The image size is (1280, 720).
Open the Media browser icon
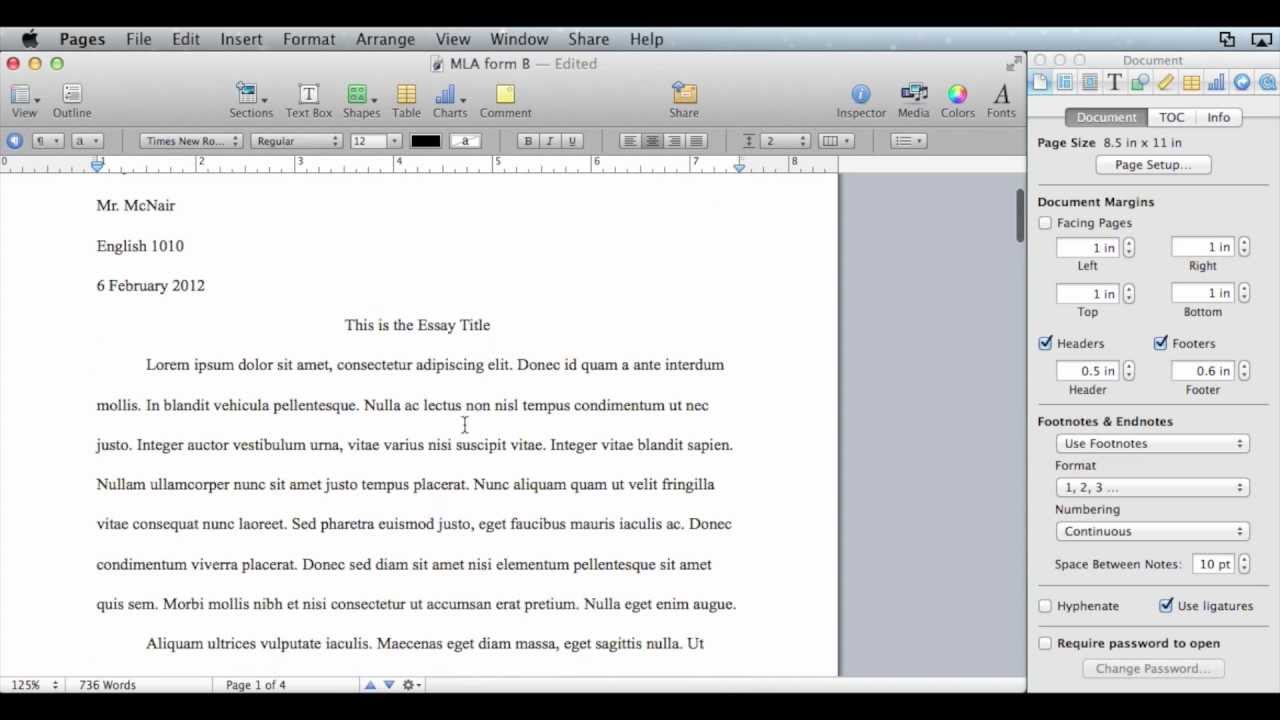914,95
